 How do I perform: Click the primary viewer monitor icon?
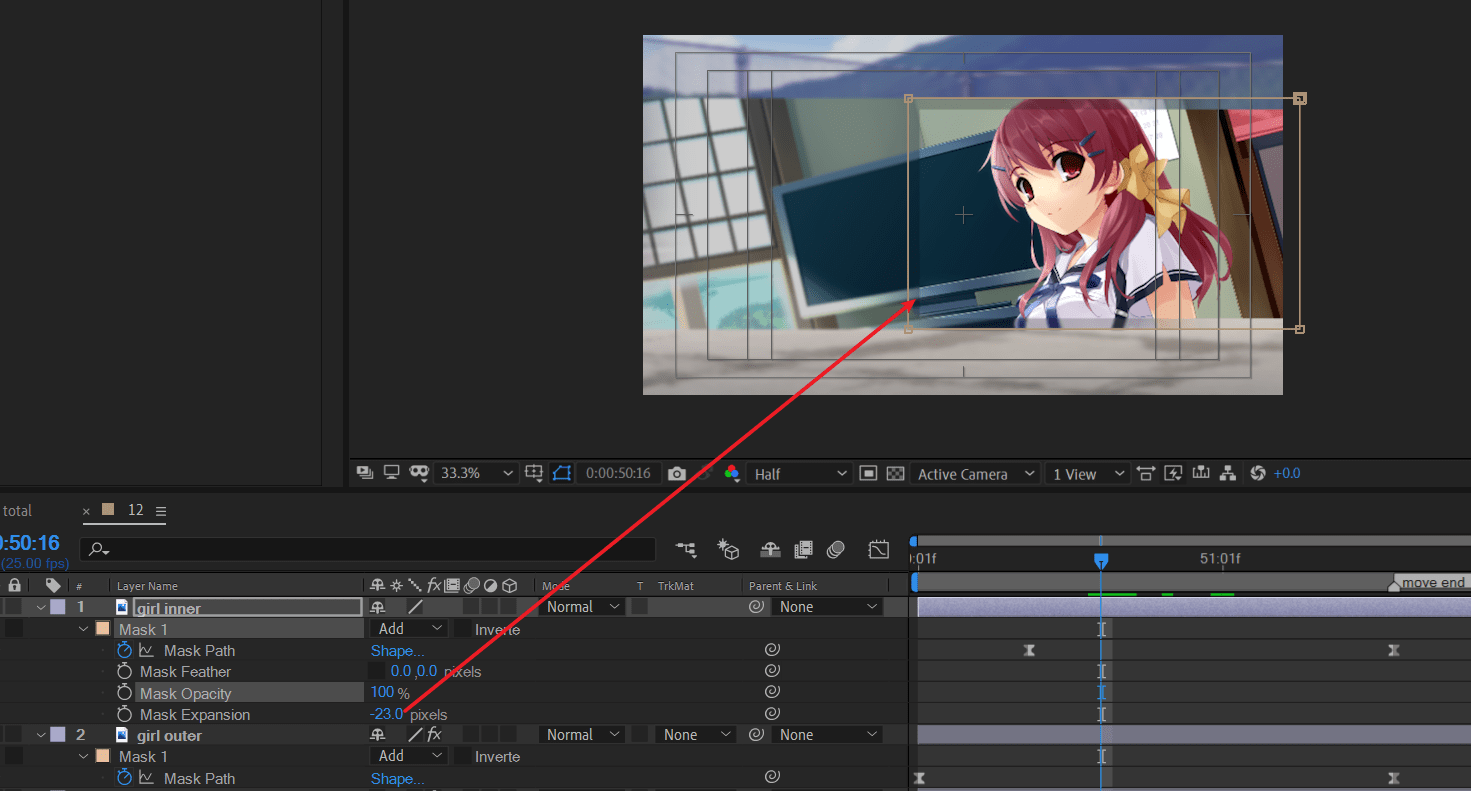pyautogui.click(x=392, y=473)
